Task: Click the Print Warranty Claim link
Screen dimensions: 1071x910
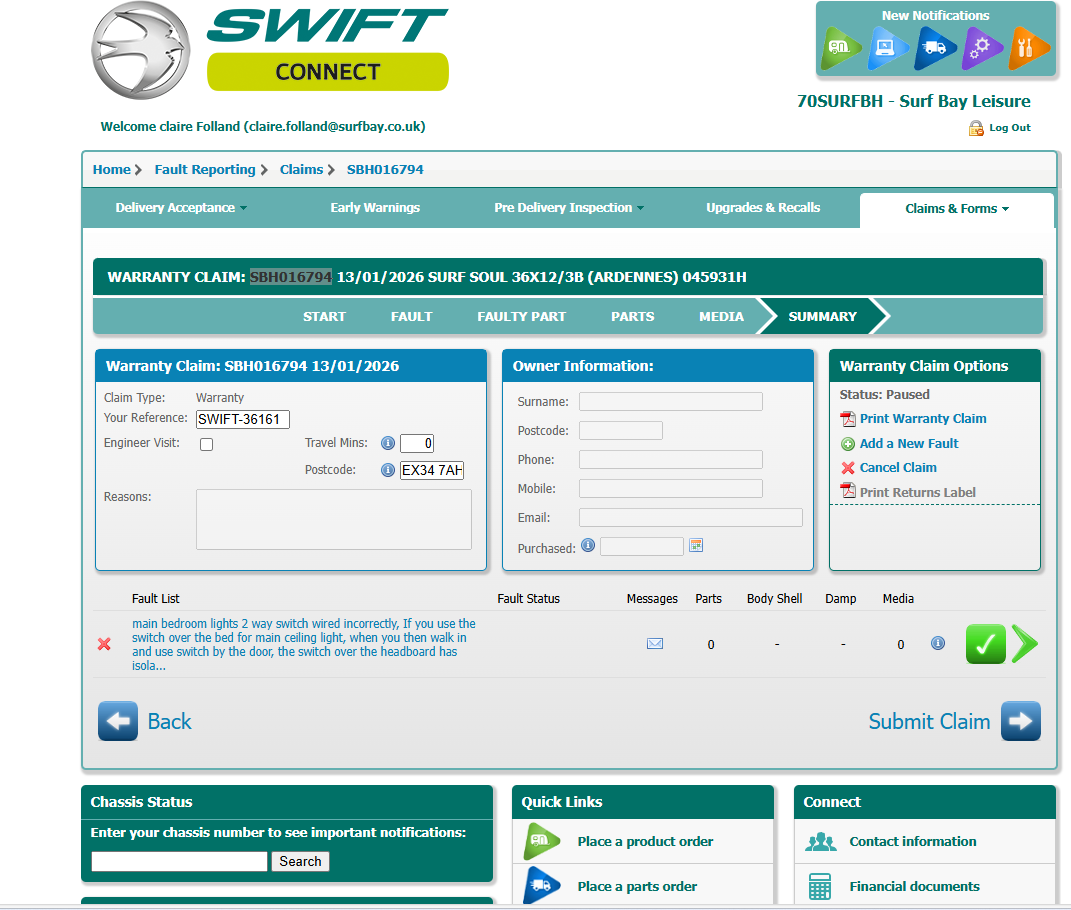Action: pos(923,419)
